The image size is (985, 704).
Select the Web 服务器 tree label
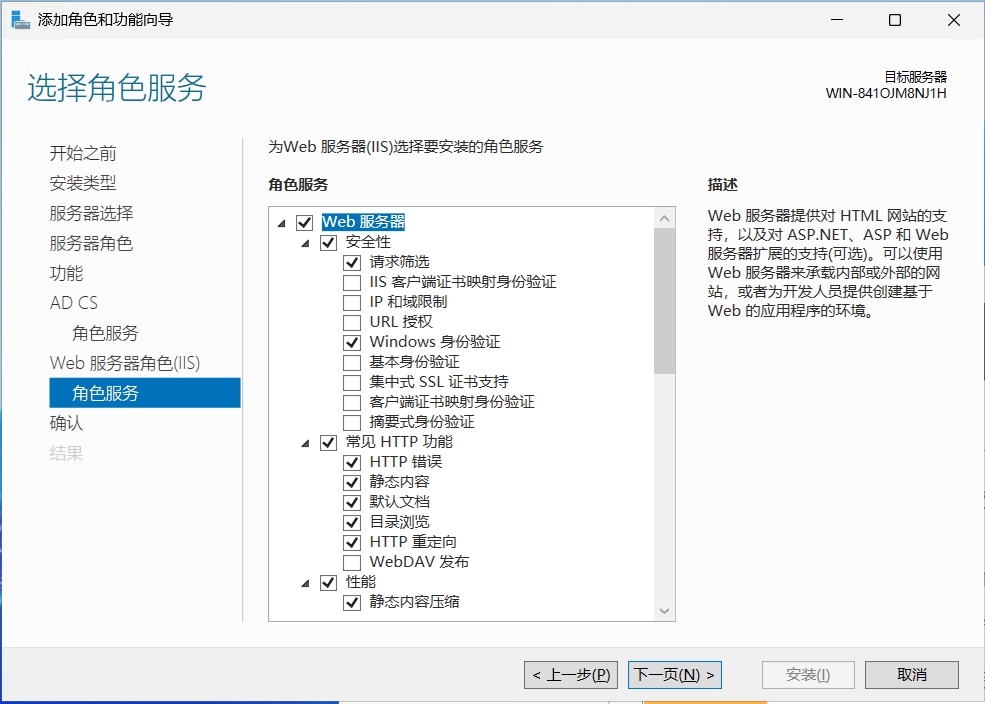tap(363, 222)
